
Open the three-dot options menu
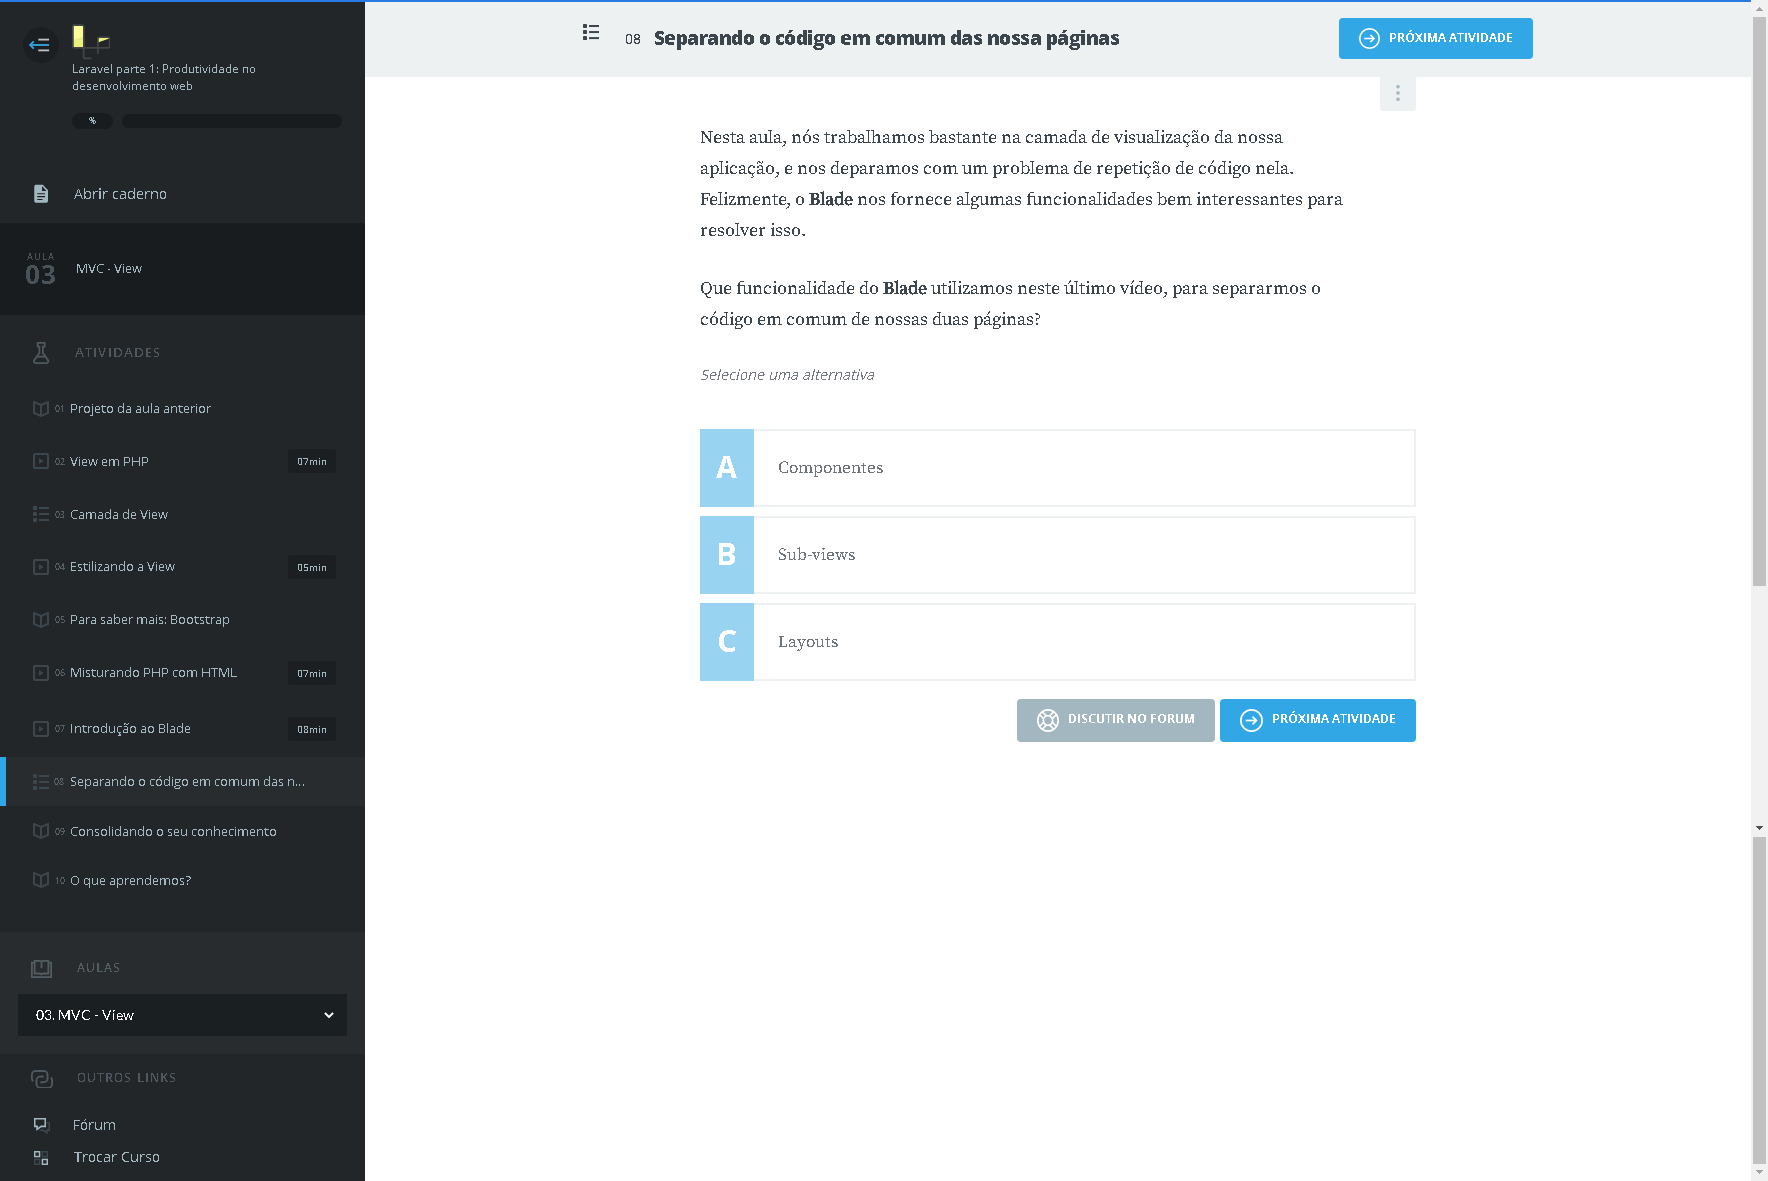click(1397, 93)
